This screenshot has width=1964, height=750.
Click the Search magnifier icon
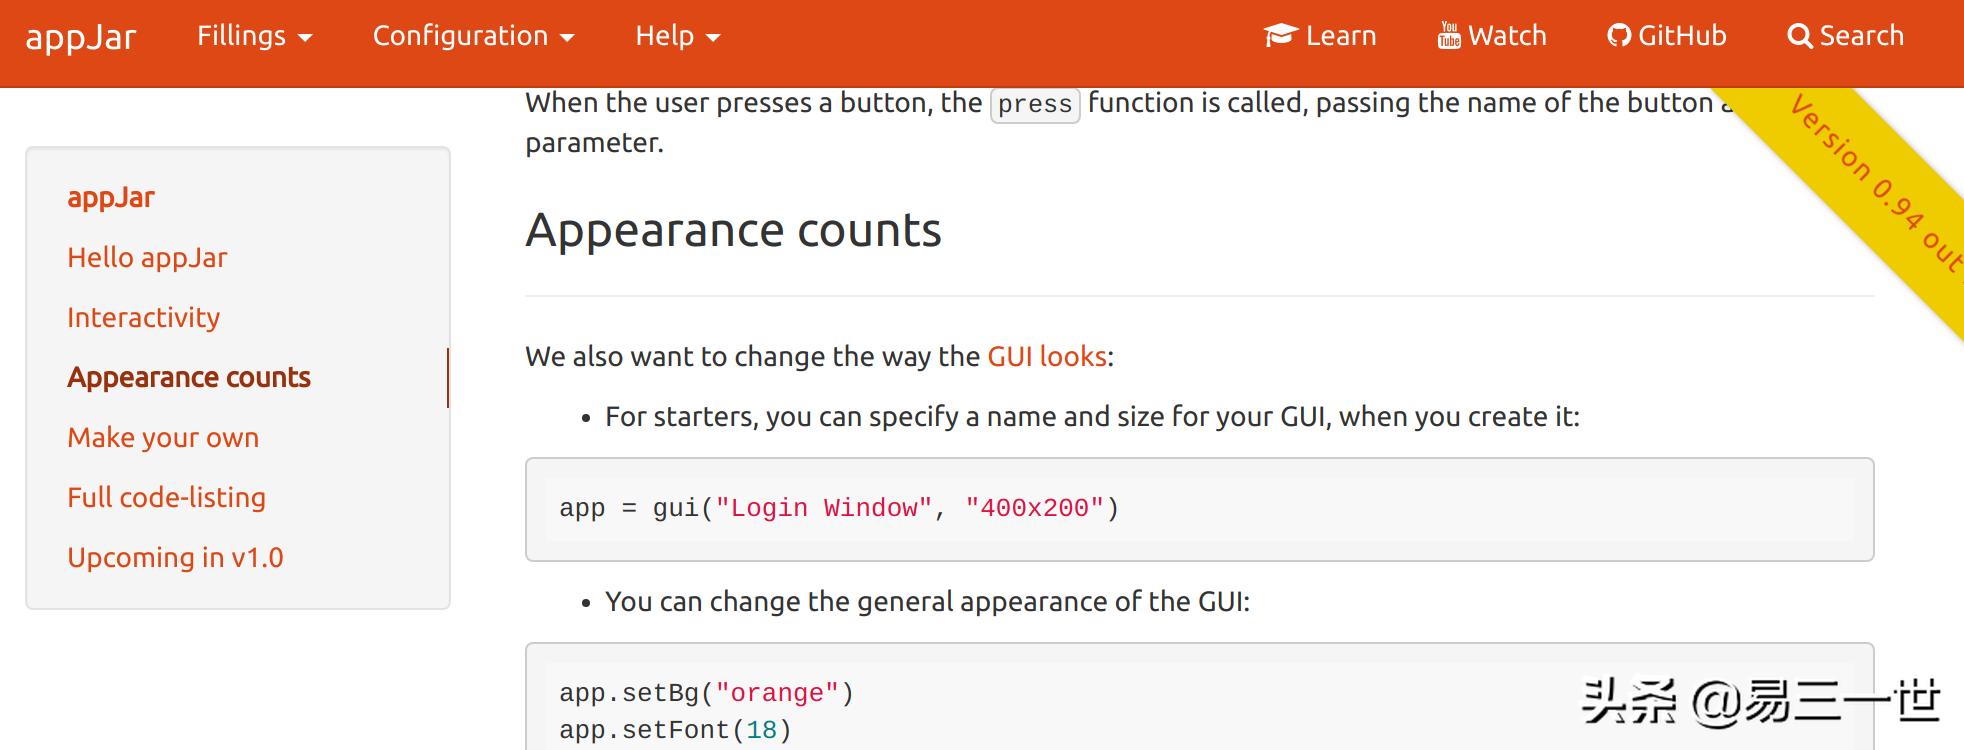[1799, 36]
